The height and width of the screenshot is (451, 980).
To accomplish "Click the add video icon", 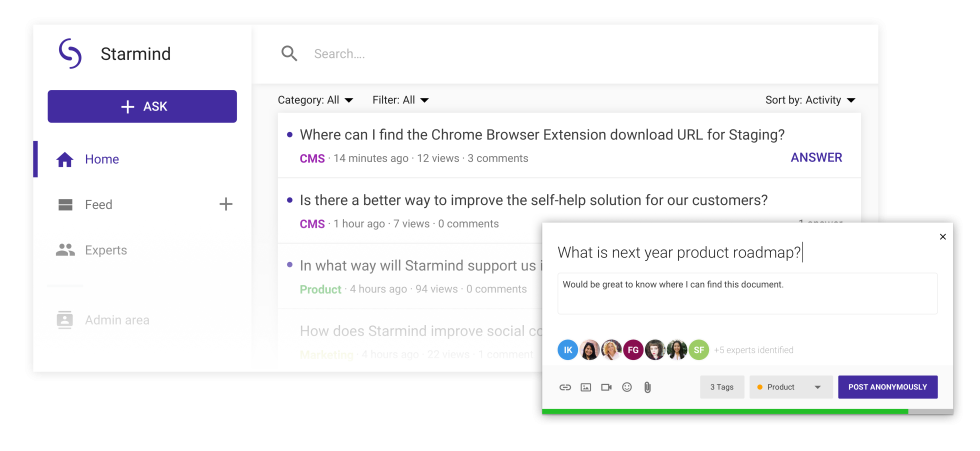I will (x=606, y=387).
